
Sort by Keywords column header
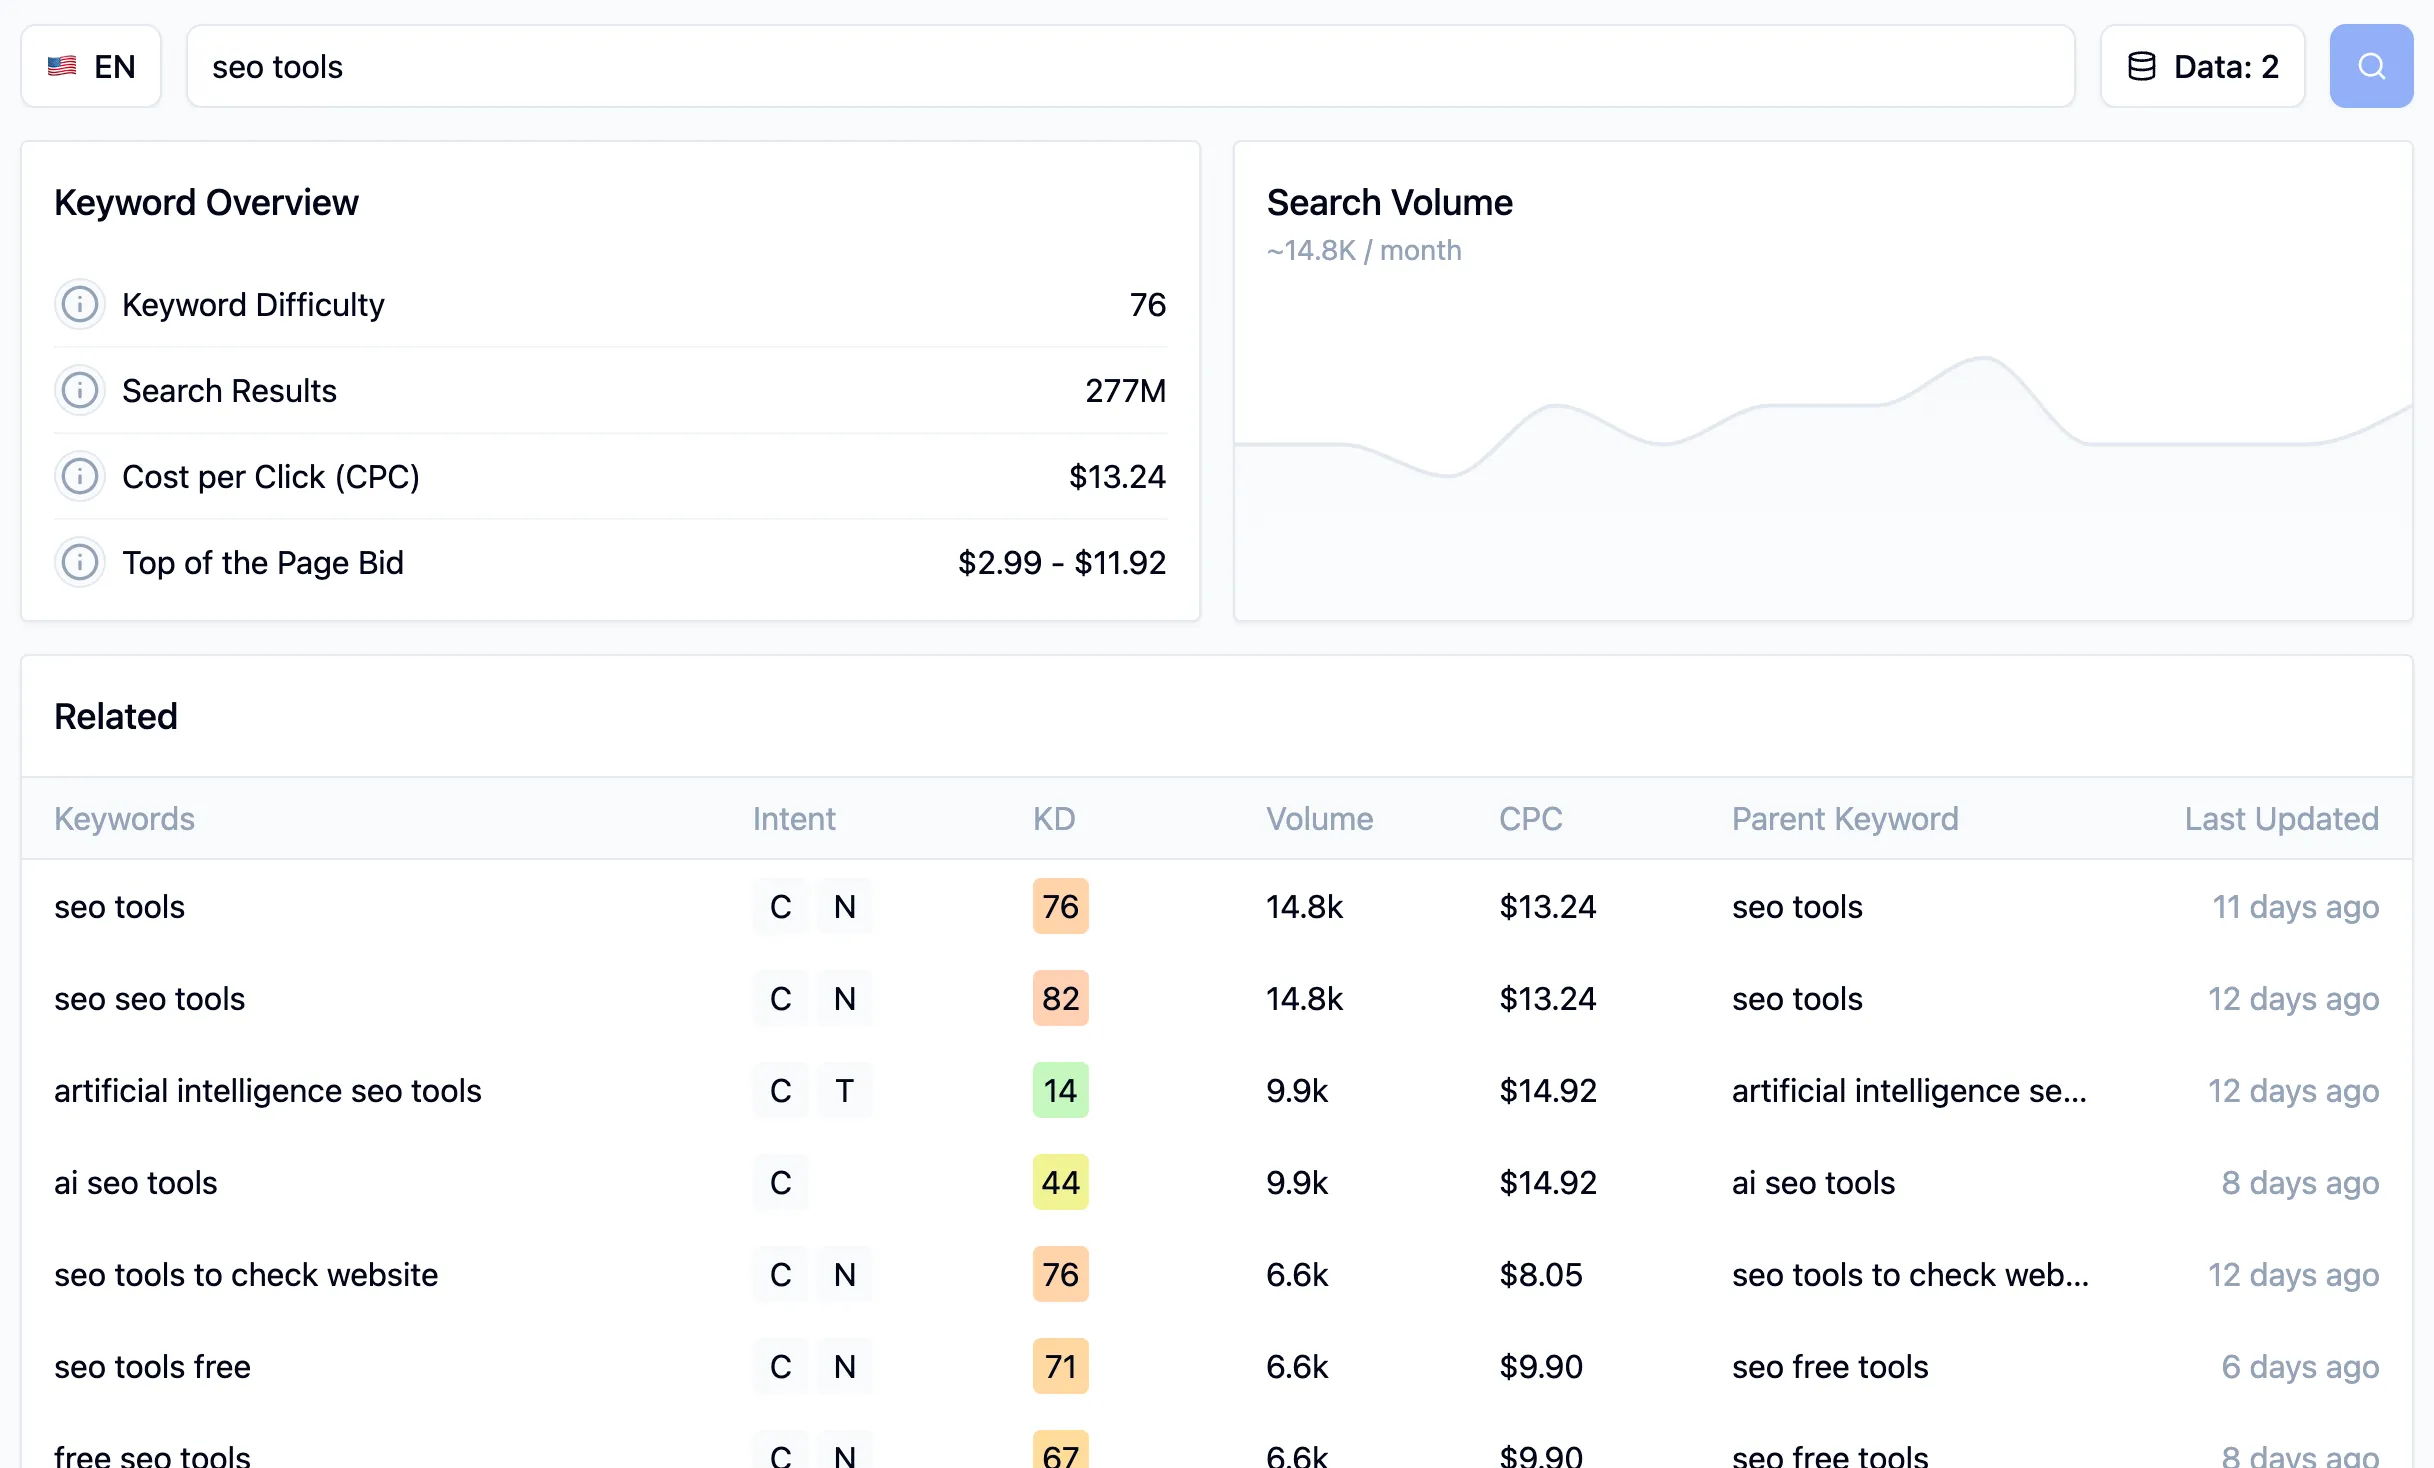(124, 819)
